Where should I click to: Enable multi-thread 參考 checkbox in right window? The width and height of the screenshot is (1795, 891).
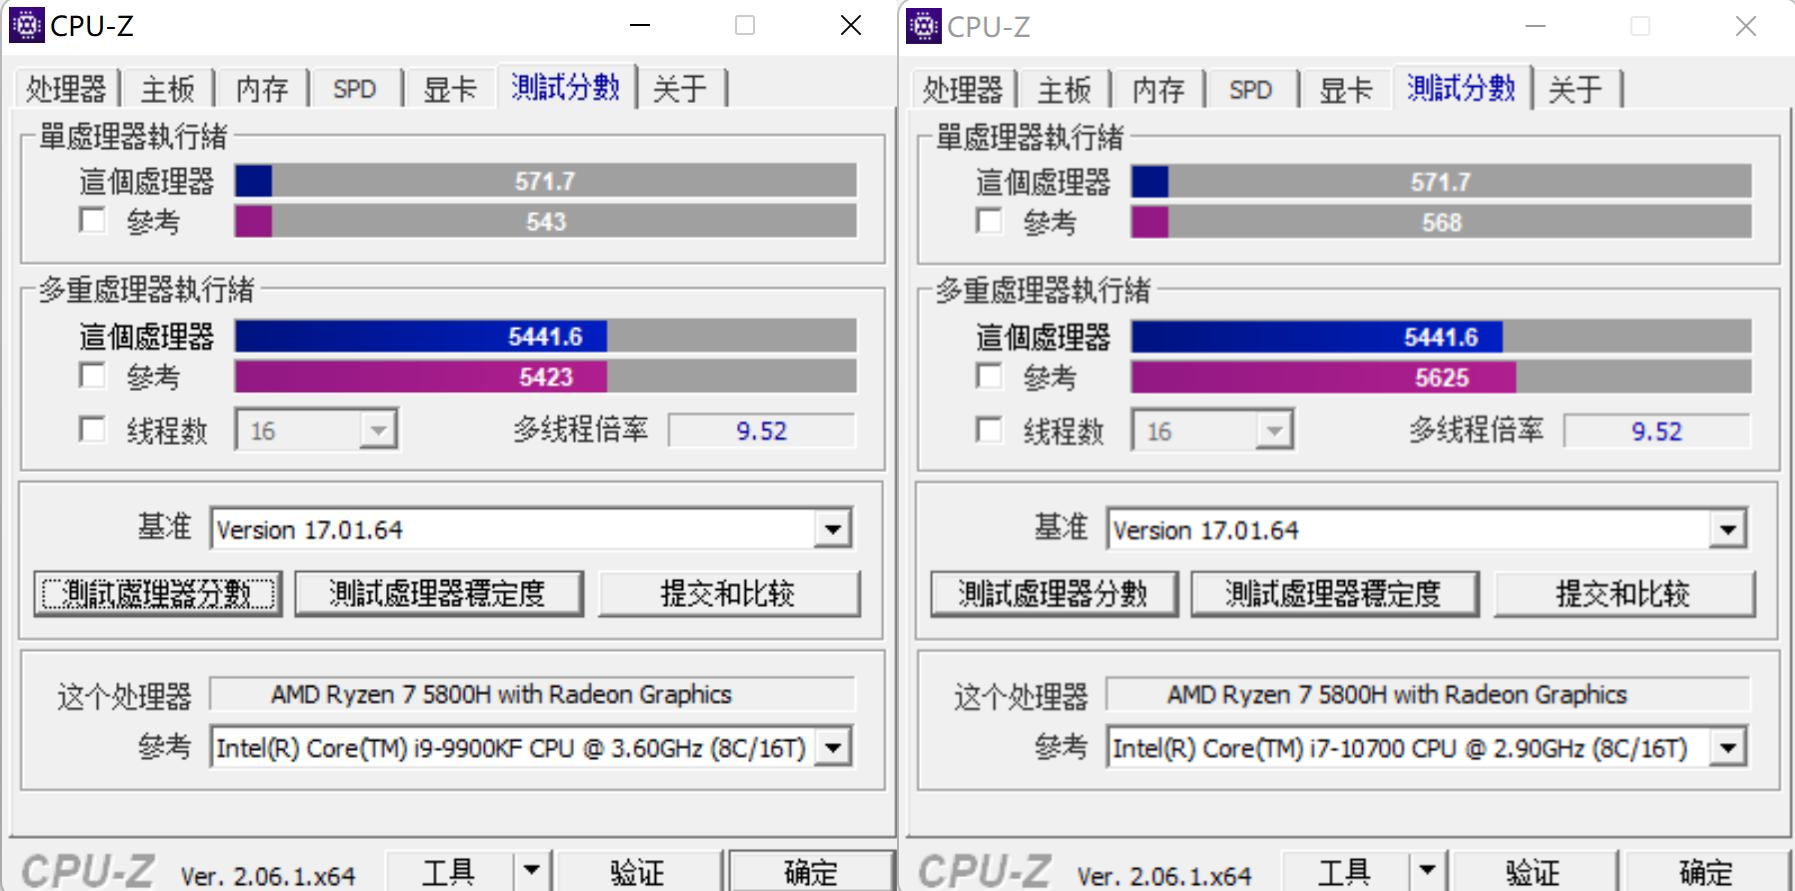989,377
